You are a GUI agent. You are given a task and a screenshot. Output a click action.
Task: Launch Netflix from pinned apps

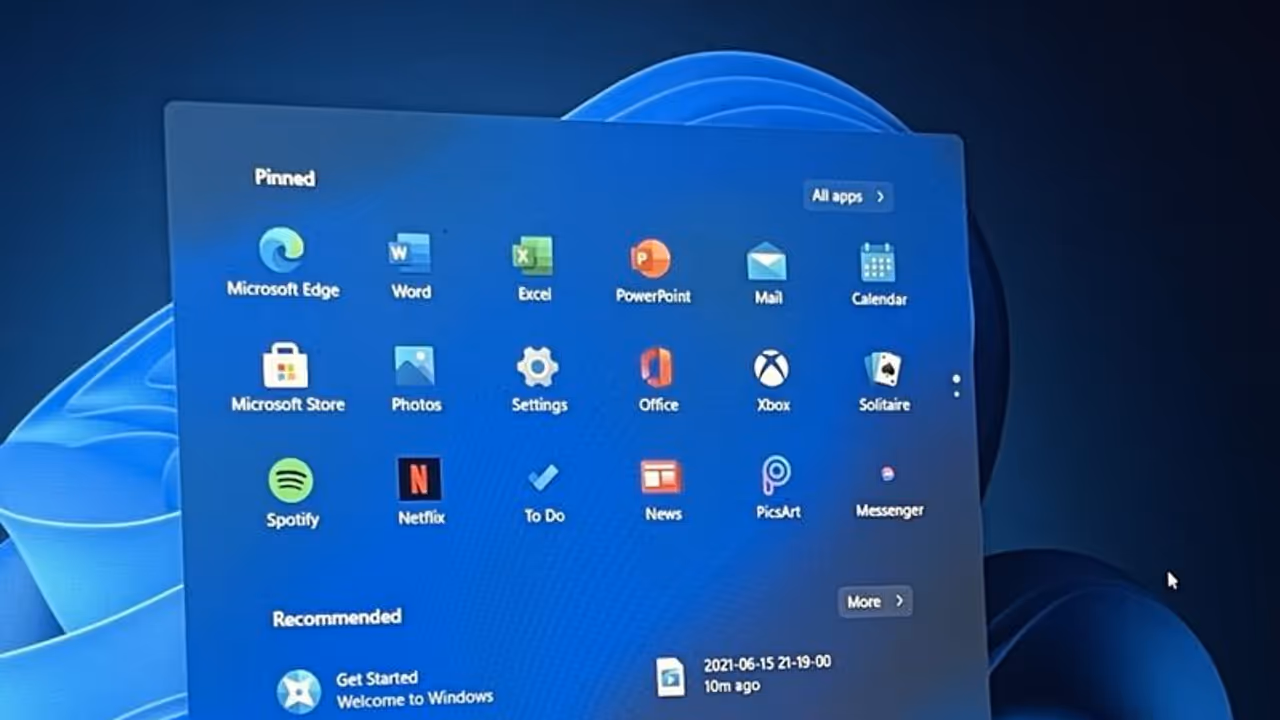click(x=420, y=481)
